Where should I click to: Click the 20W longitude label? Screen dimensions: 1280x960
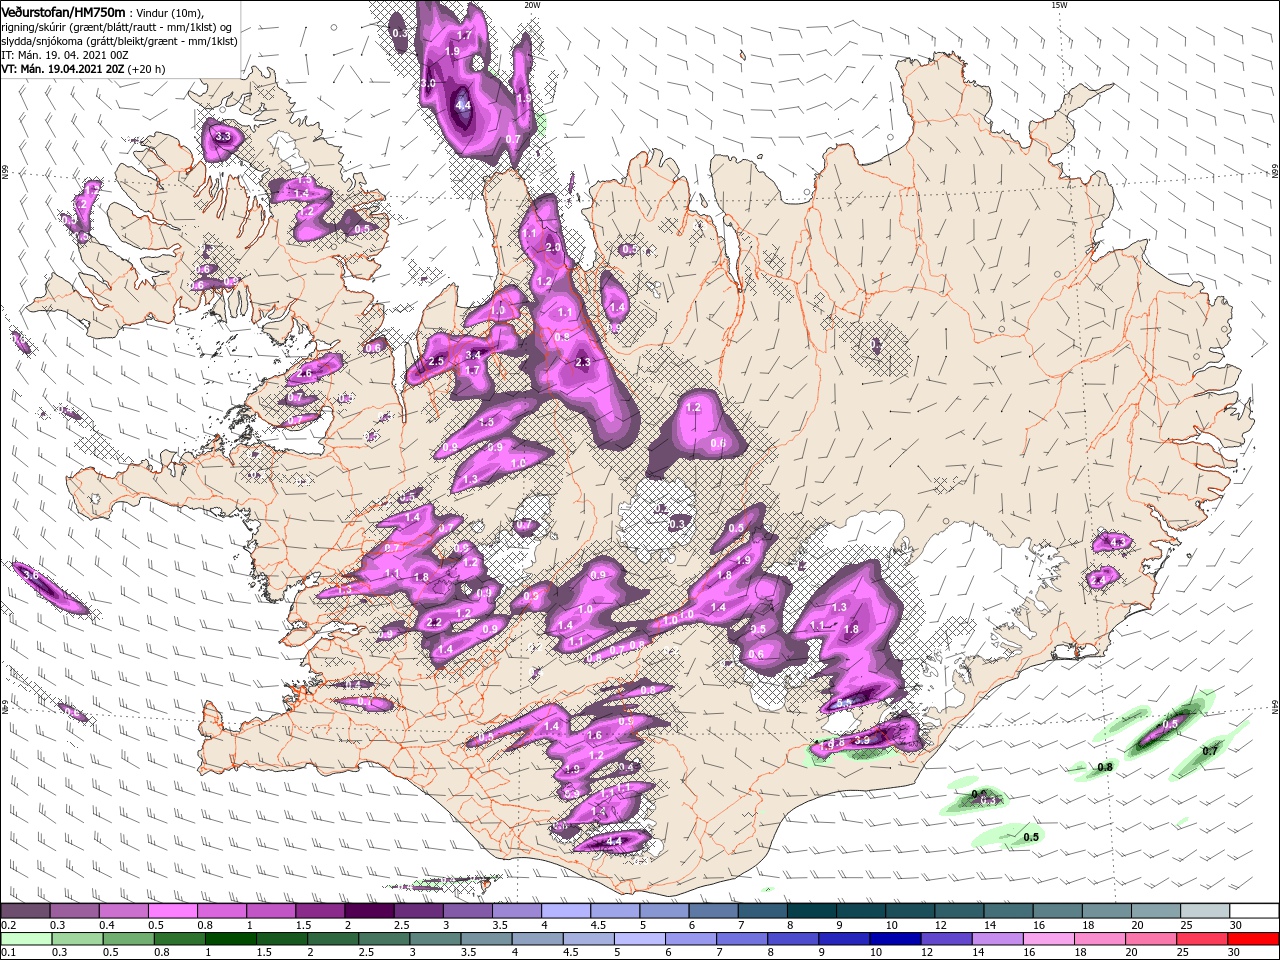coord(532,5)
